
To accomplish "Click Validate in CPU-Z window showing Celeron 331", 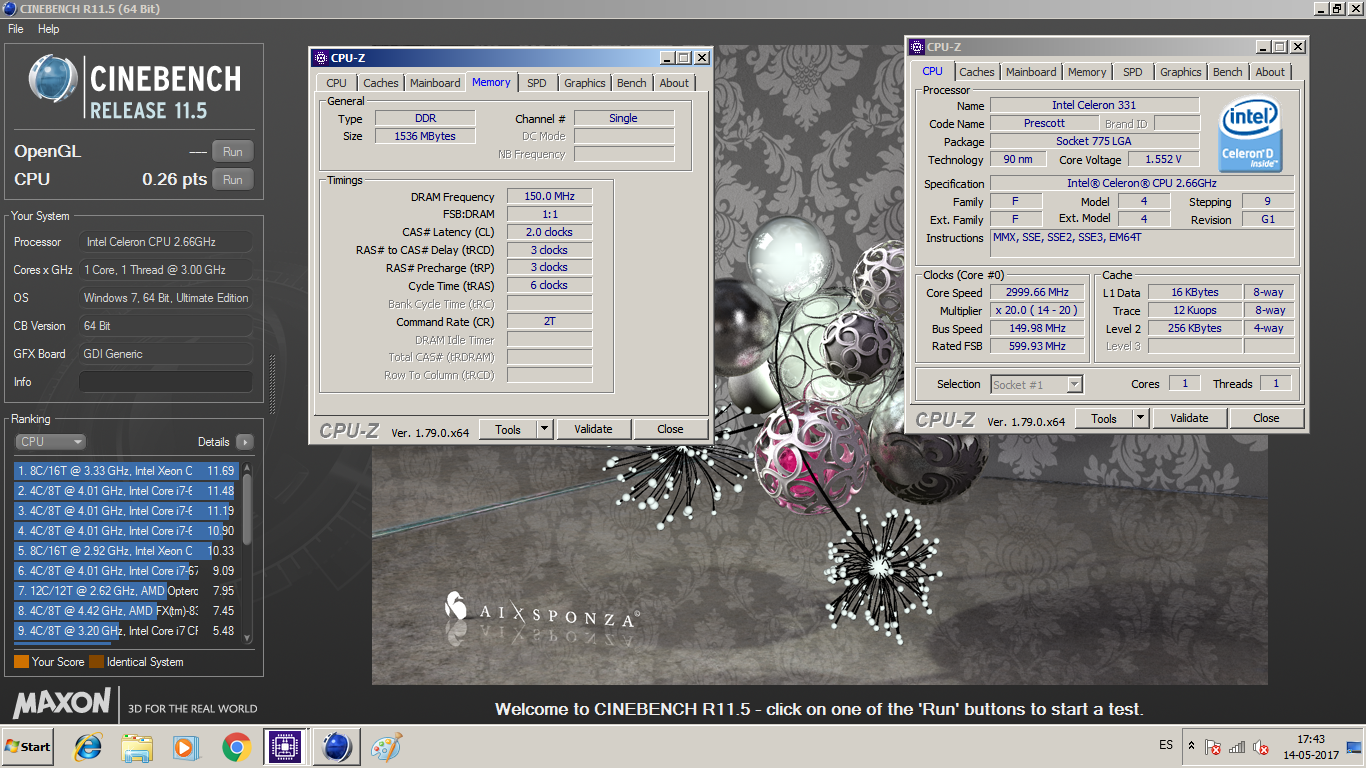I will tap(1189, 418).
